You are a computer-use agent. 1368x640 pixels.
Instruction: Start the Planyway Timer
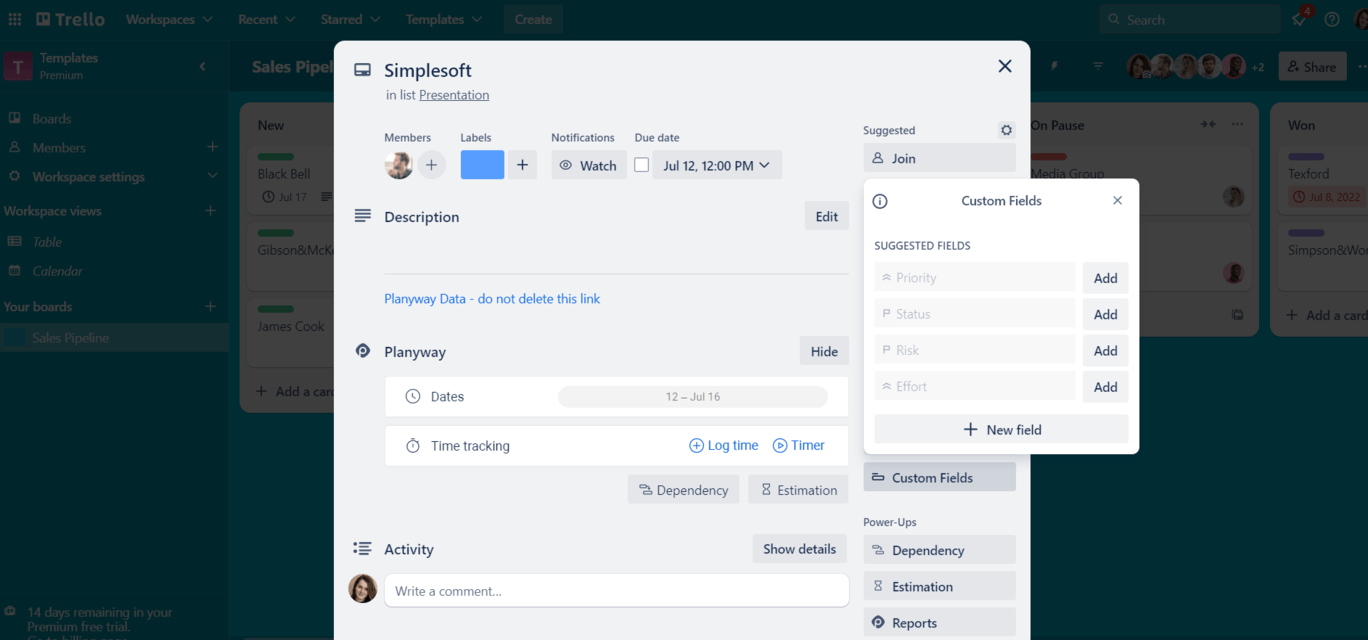798,446
